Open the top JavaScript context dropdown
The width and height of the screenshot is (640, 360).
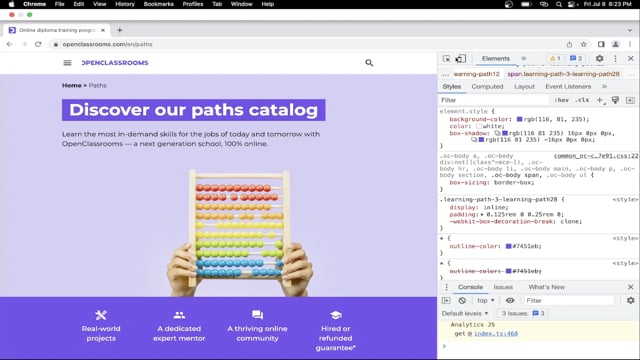tap(486, 300)
